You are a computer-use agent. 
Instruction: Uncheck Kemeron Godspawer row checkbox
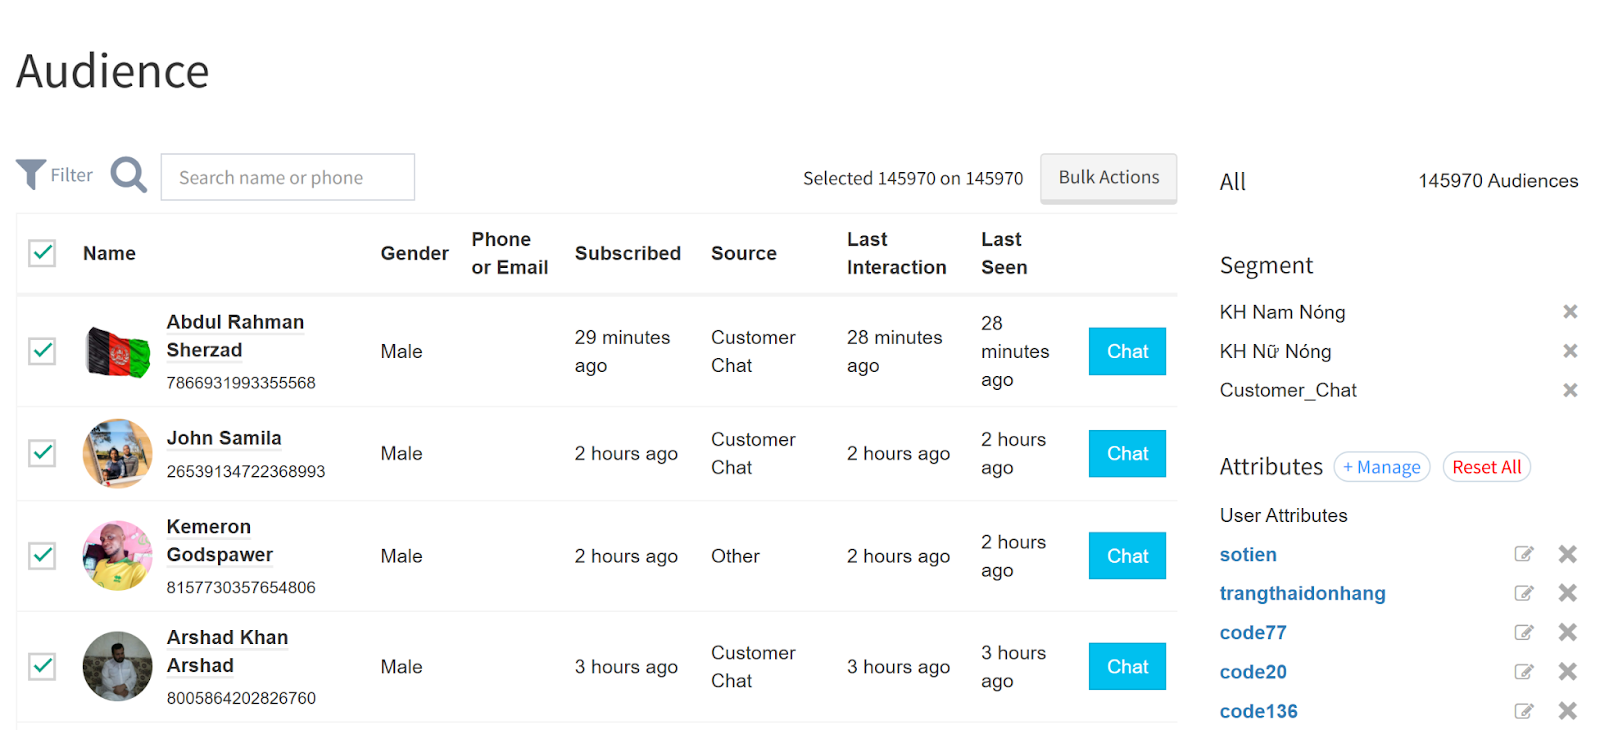point(42,555)
